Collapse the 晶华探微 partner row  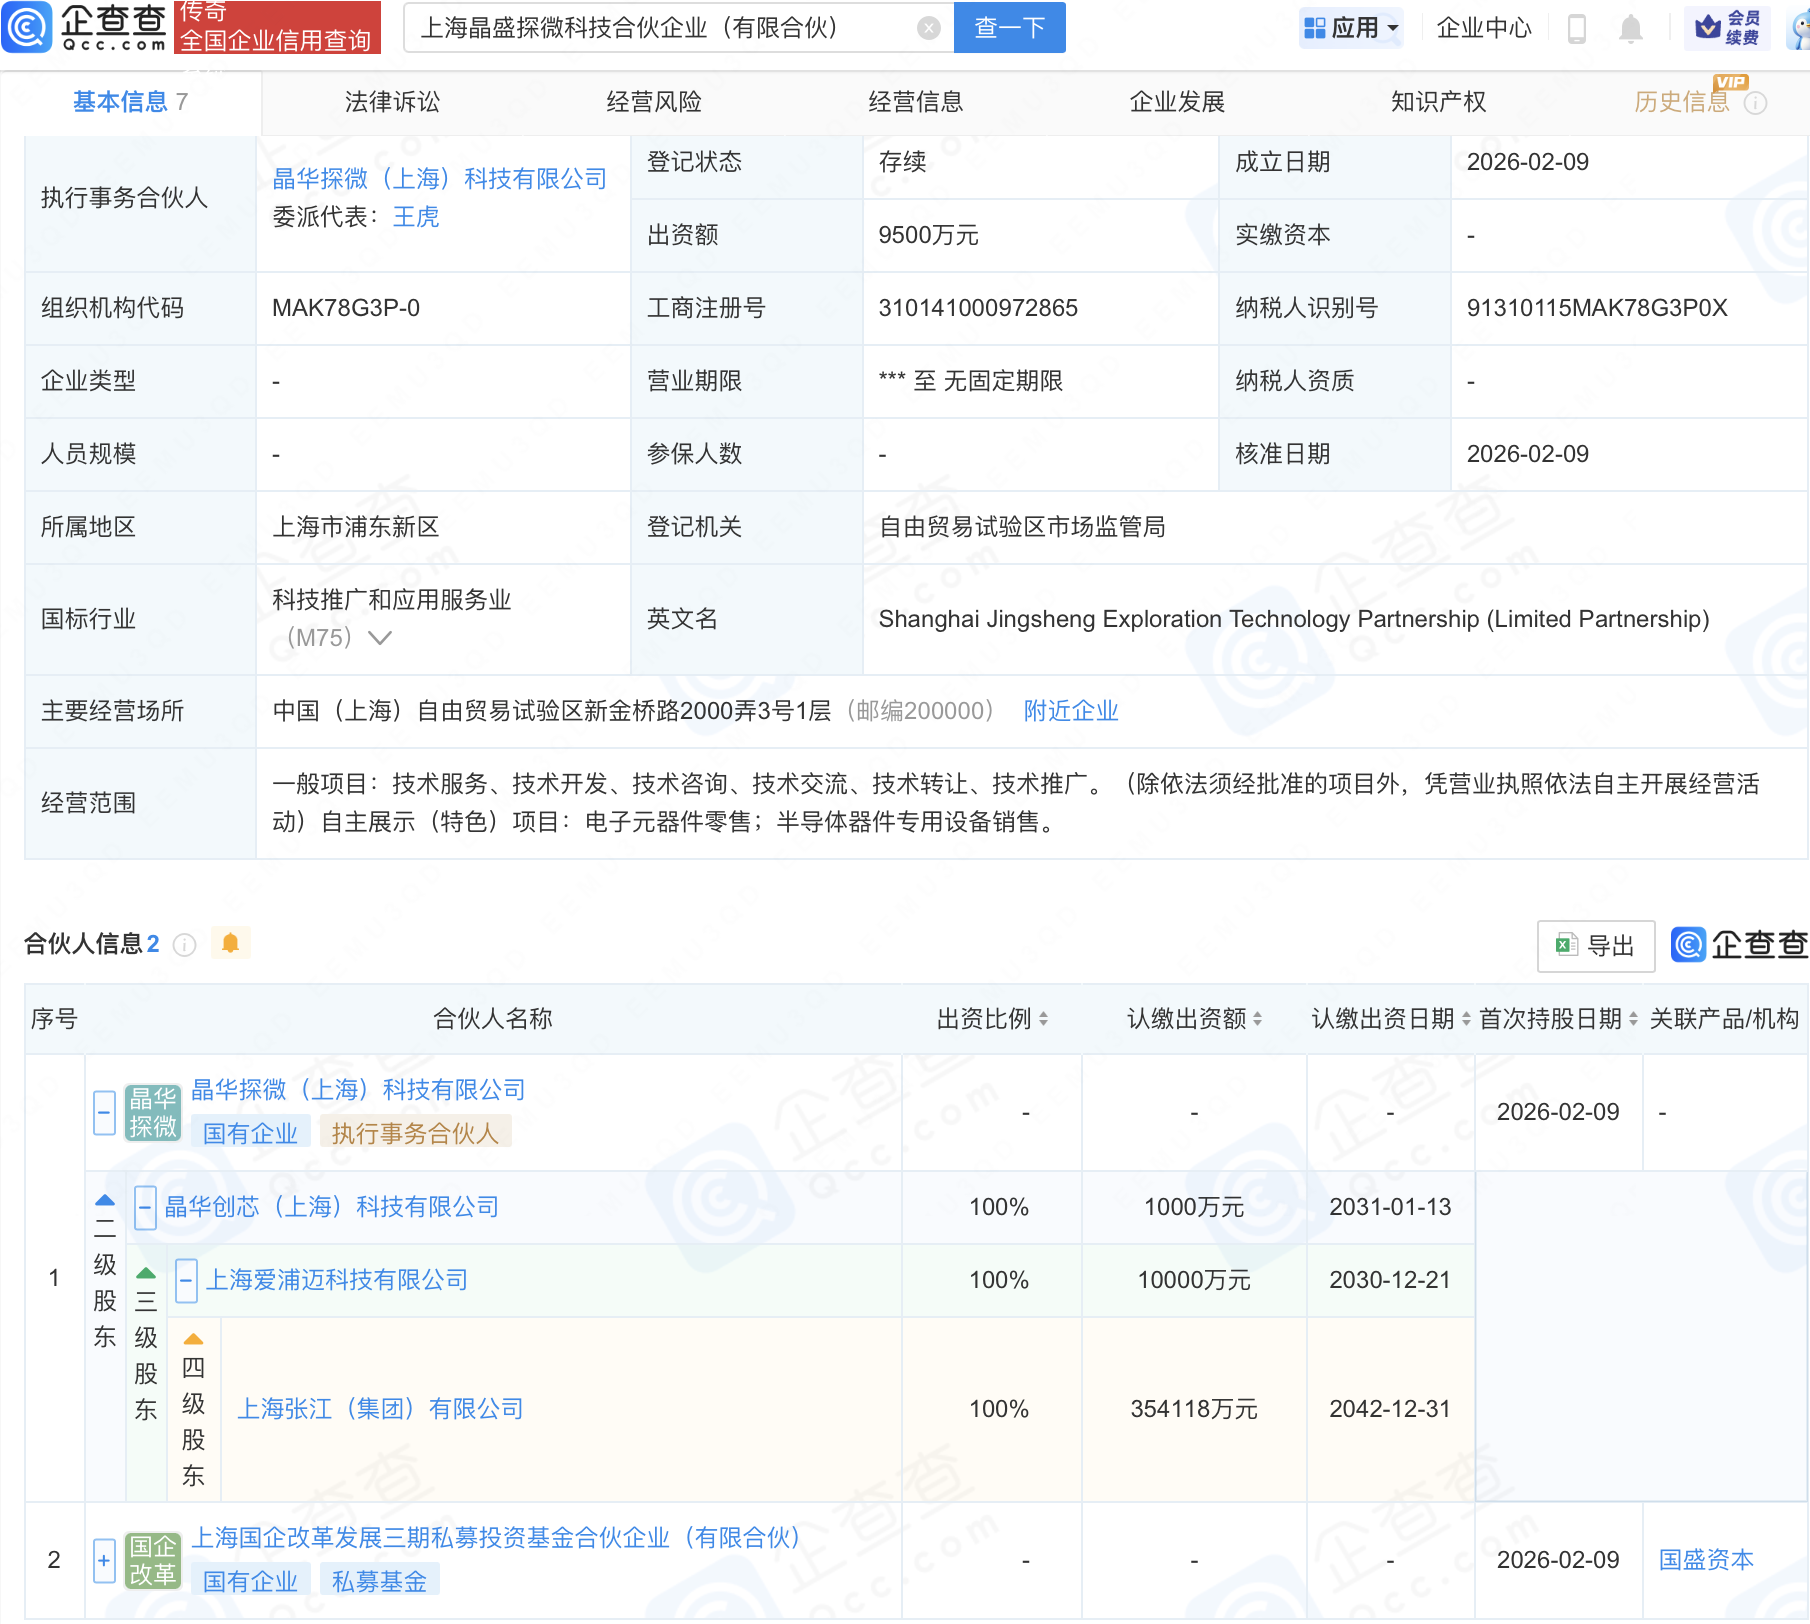click(x=104, y=1112)
